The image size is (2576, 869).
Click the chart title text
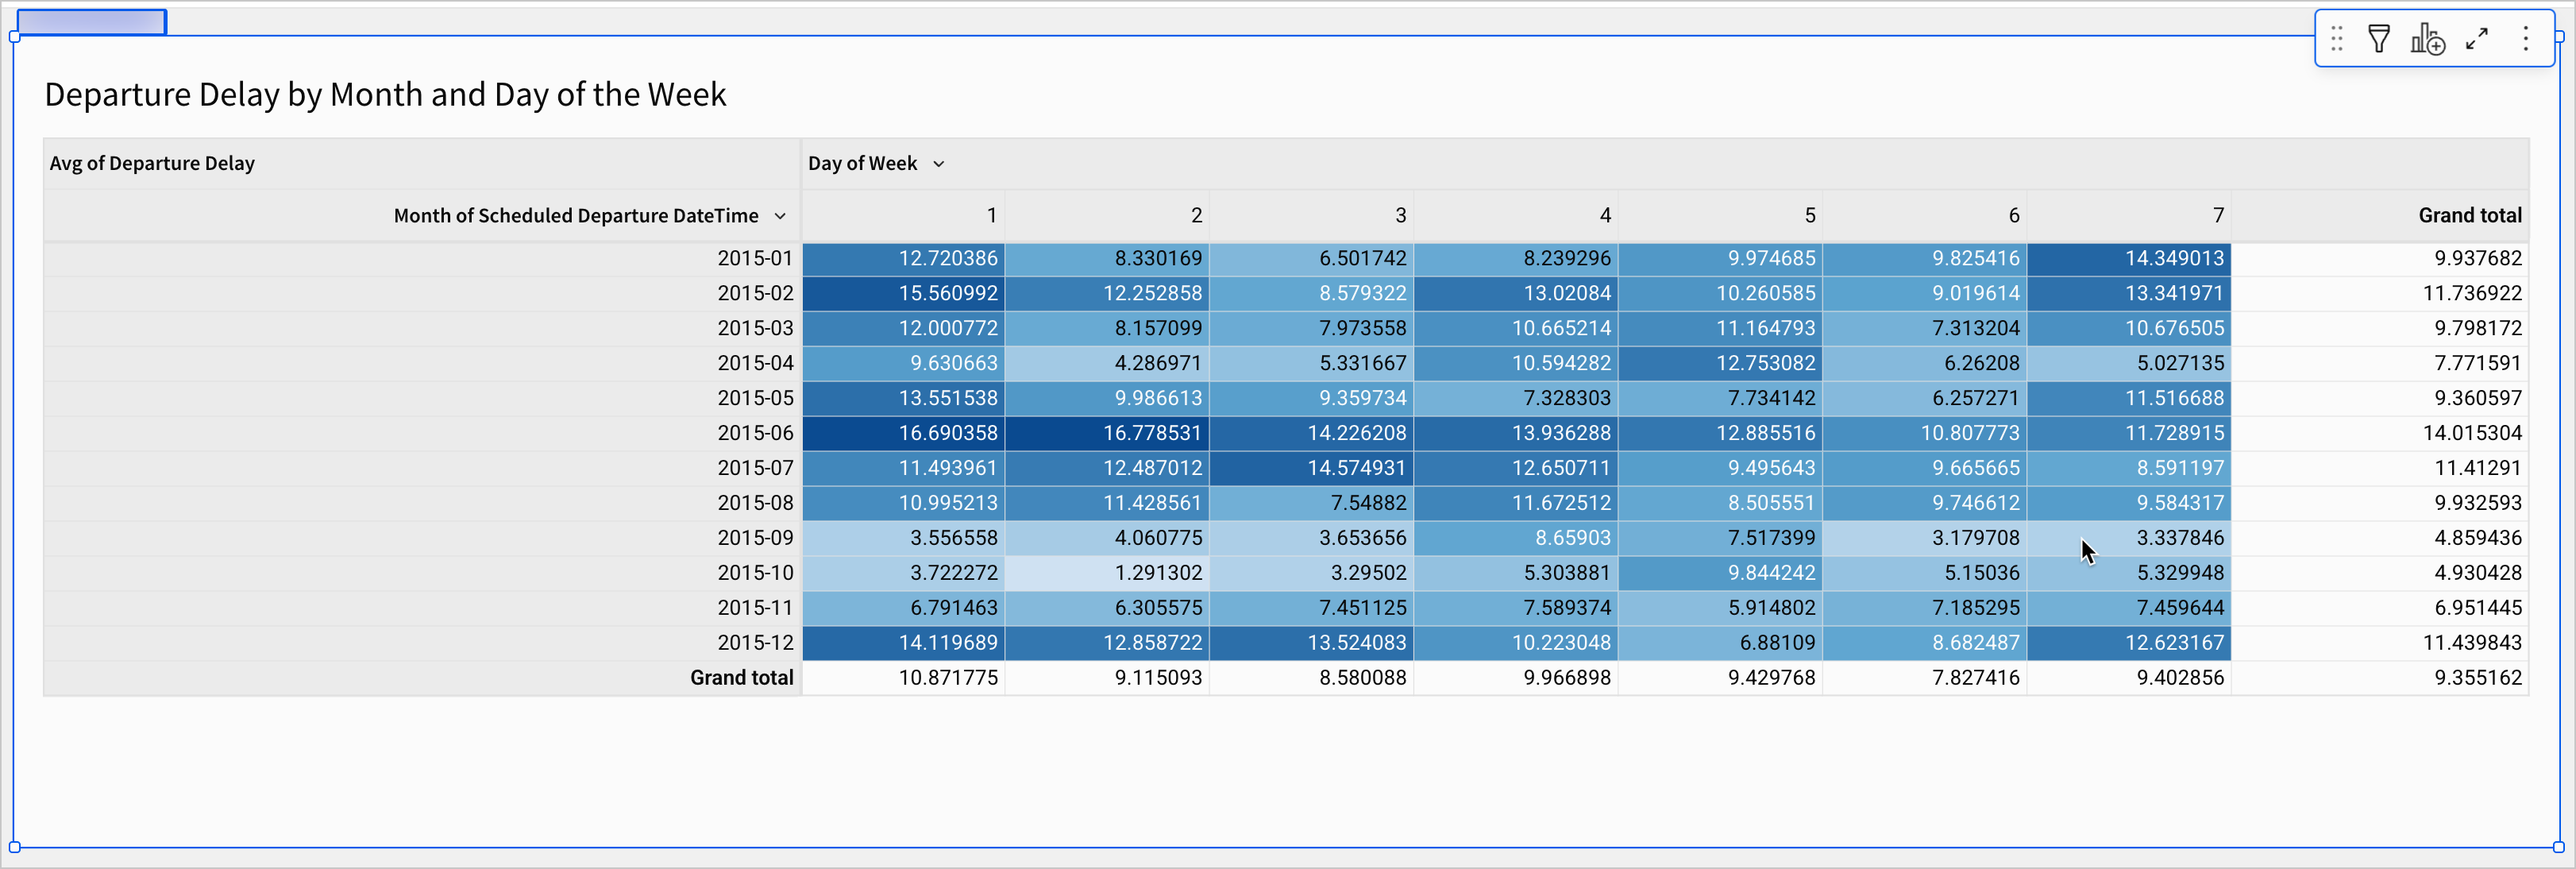[x=385, y=95]
